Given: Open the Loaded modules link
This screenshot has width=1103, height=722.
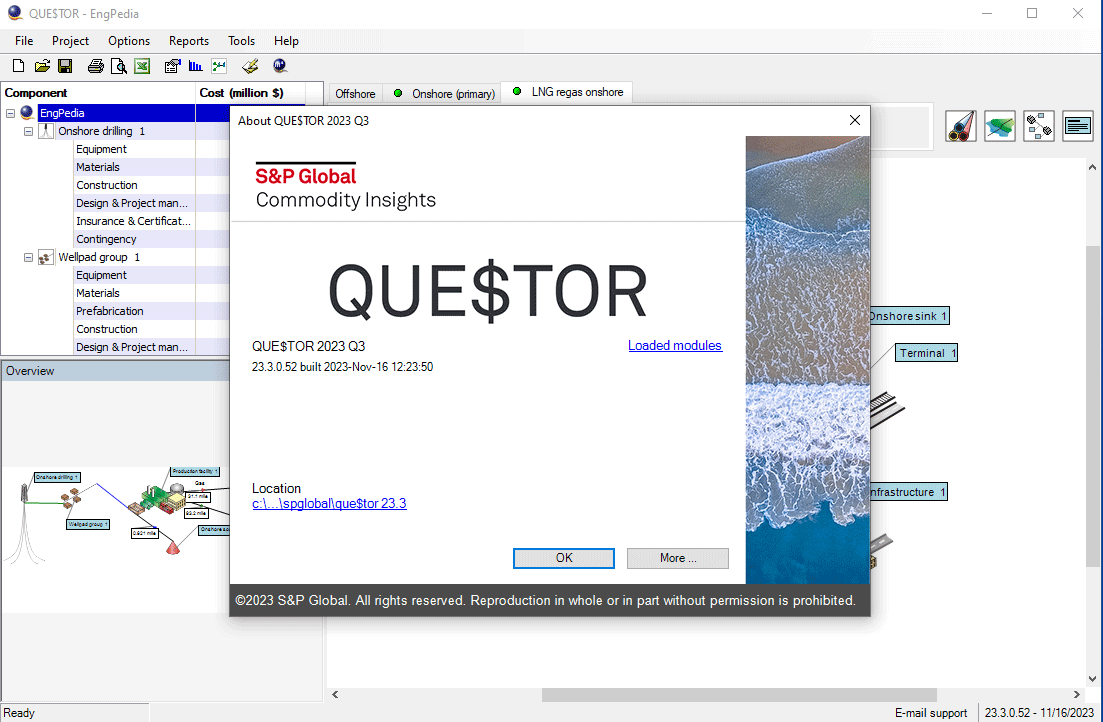Looking at the screenshot, I should [675, 346].
